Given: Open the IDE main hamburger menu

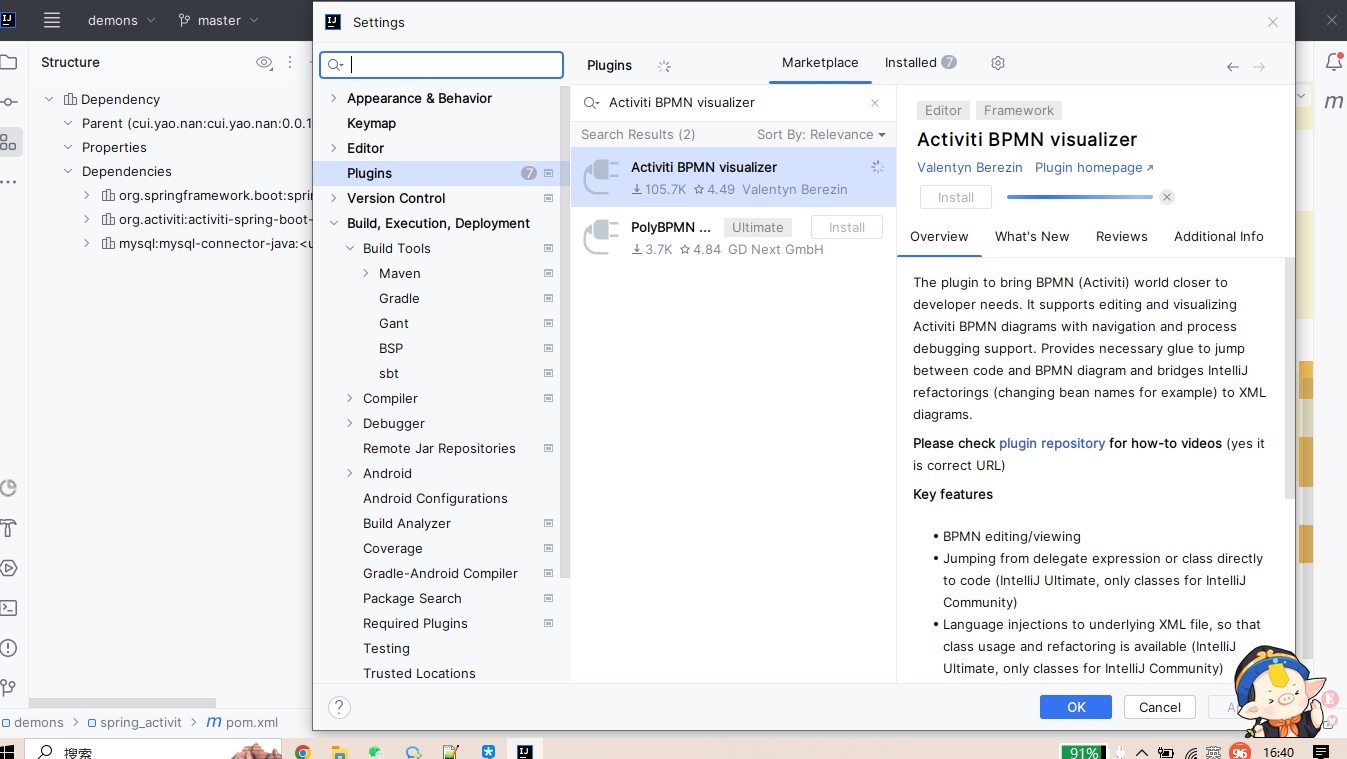Looking at the screenshot, I should (x=52, y=20).
